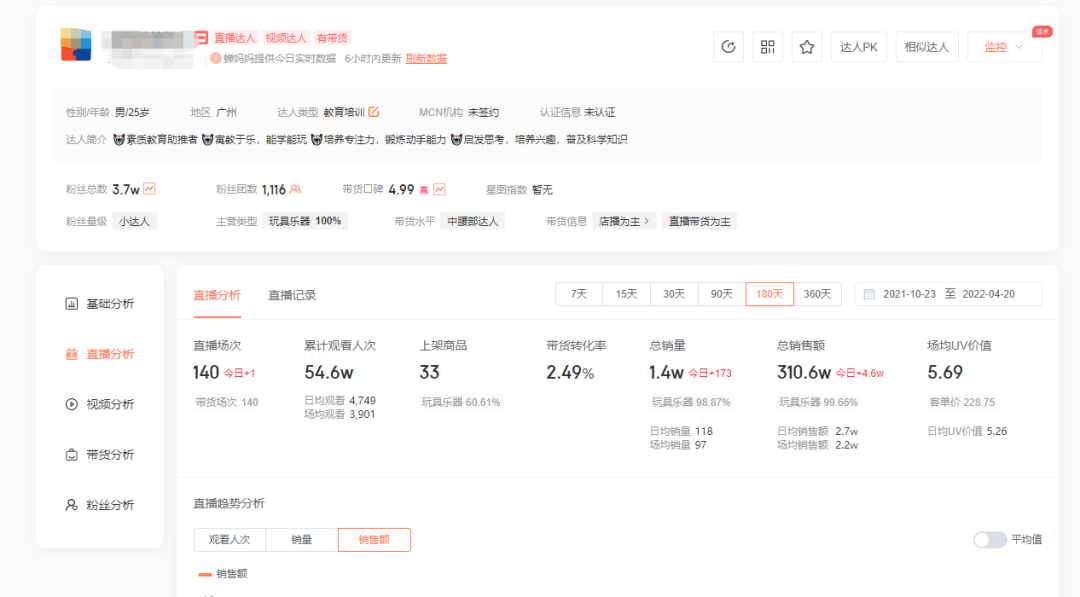Select the 销量 chart option
1080x597 pixels.
click(301, 539)
